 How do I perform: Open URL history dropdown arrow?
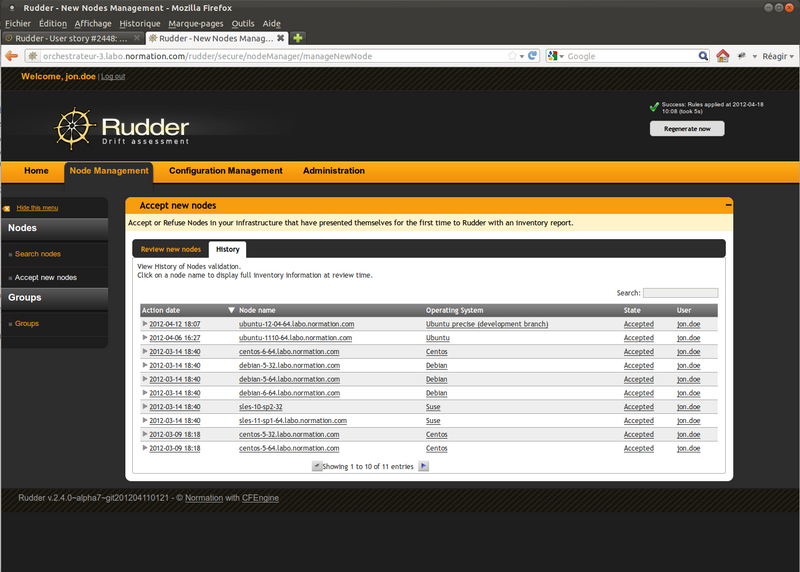pos(522,56)
